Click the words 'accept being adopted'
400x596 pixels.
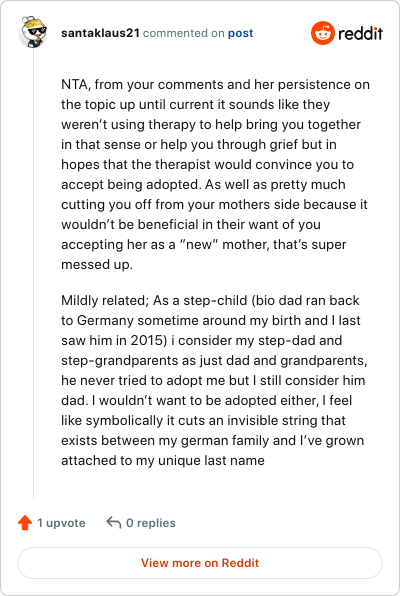coord(131,184)
